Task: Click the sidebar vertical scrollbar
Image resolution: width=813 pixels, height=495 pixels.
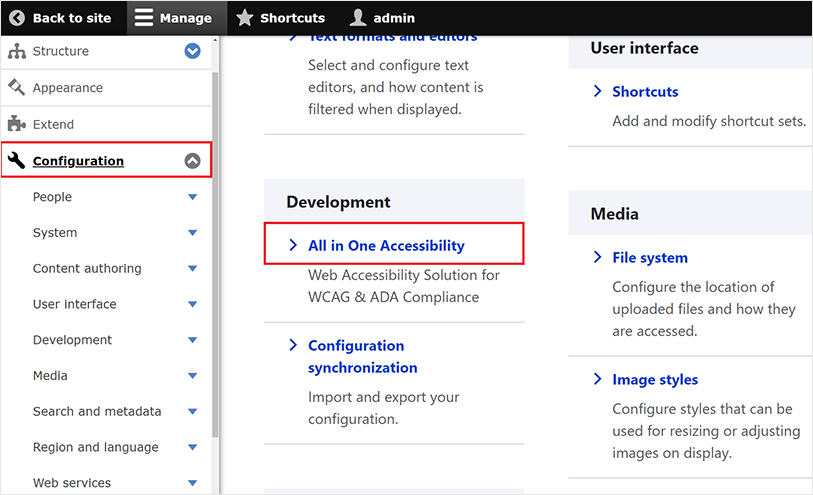Action: click(215, 254)
